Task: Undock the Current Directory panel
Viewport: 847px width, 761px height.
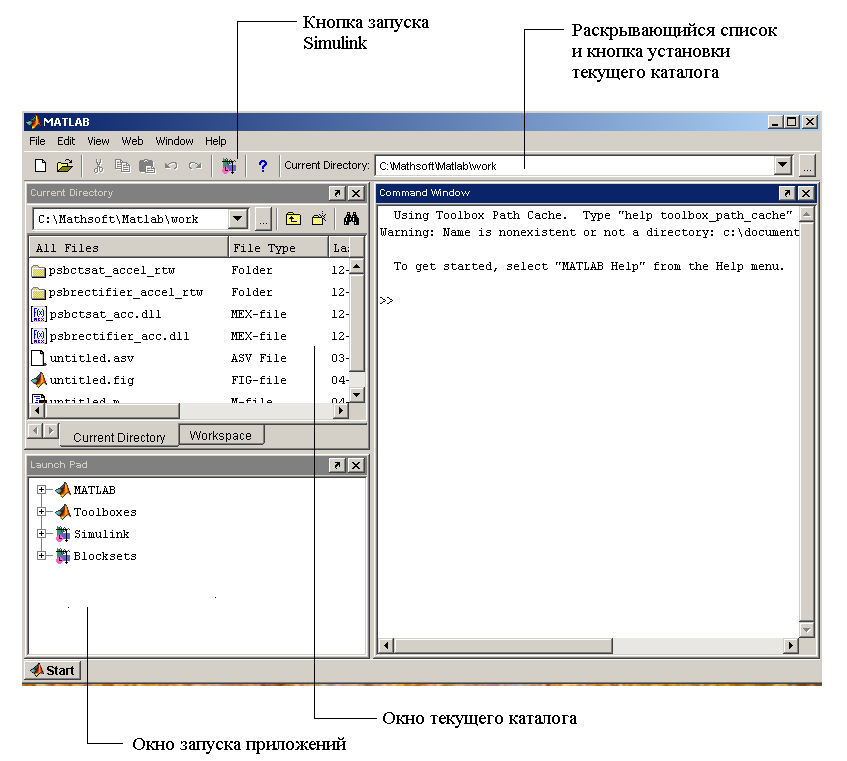Action: (337, 193)
